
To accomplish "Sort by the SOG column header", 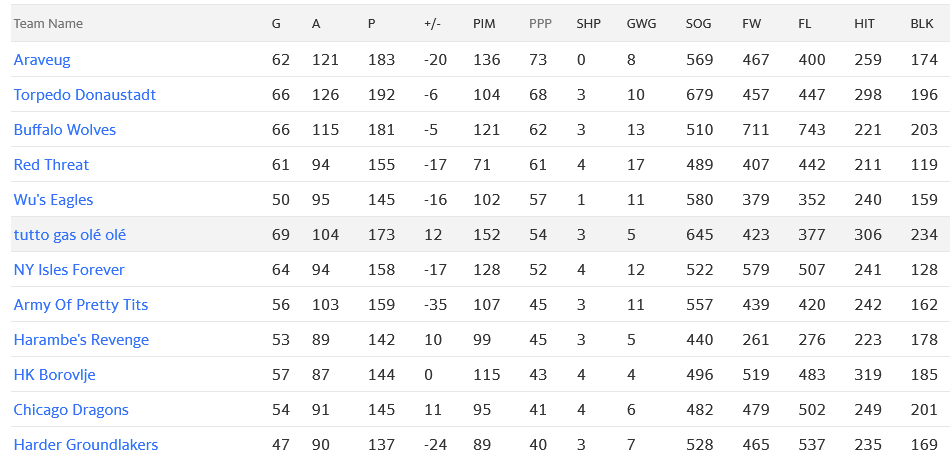I will (699, 23).
